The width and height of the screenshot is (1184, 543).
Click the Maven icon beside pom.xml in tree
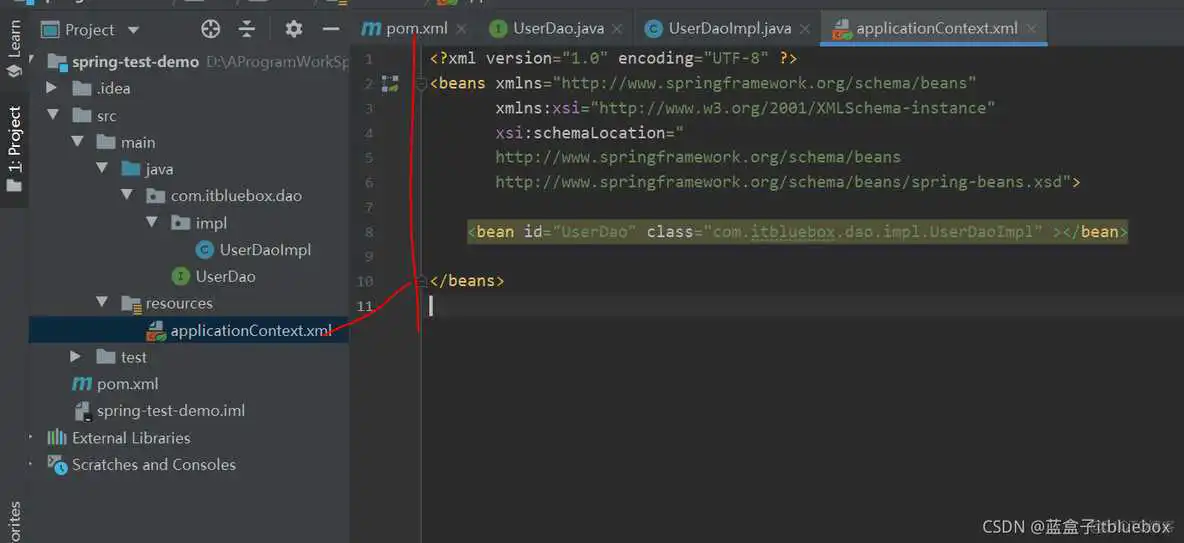(x=82, y=384)
